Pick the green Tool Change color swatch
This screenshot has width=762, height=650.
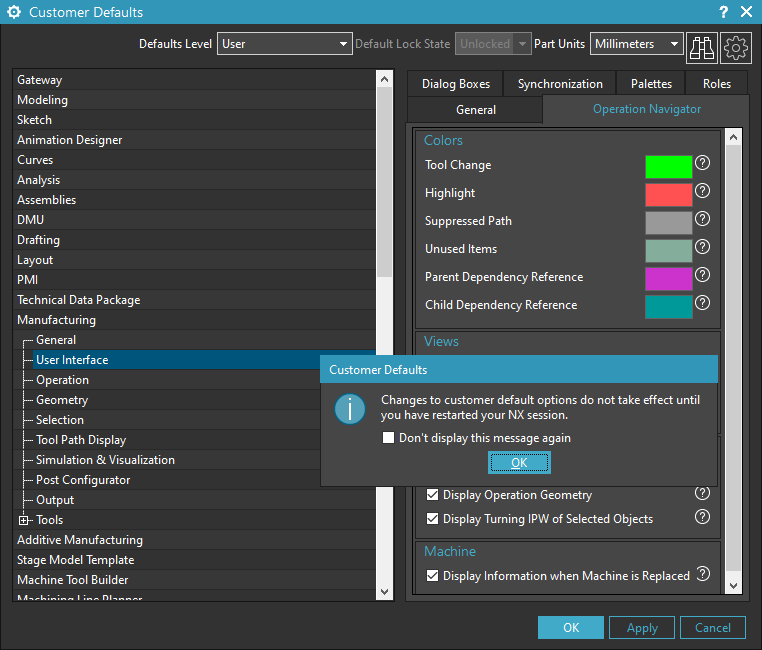[669, 167]
